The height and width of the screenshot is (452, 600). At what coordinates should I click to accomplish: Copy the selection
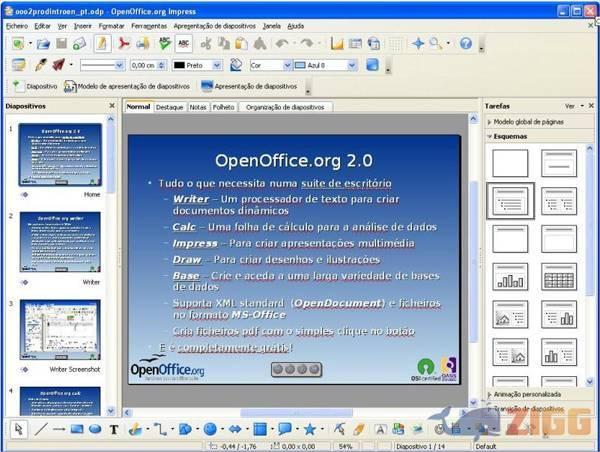(x=223, y=44)
